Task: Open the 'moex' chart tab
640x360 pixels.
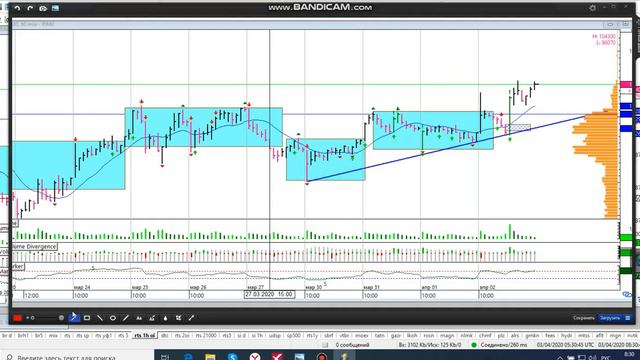Action: (362, 336)
